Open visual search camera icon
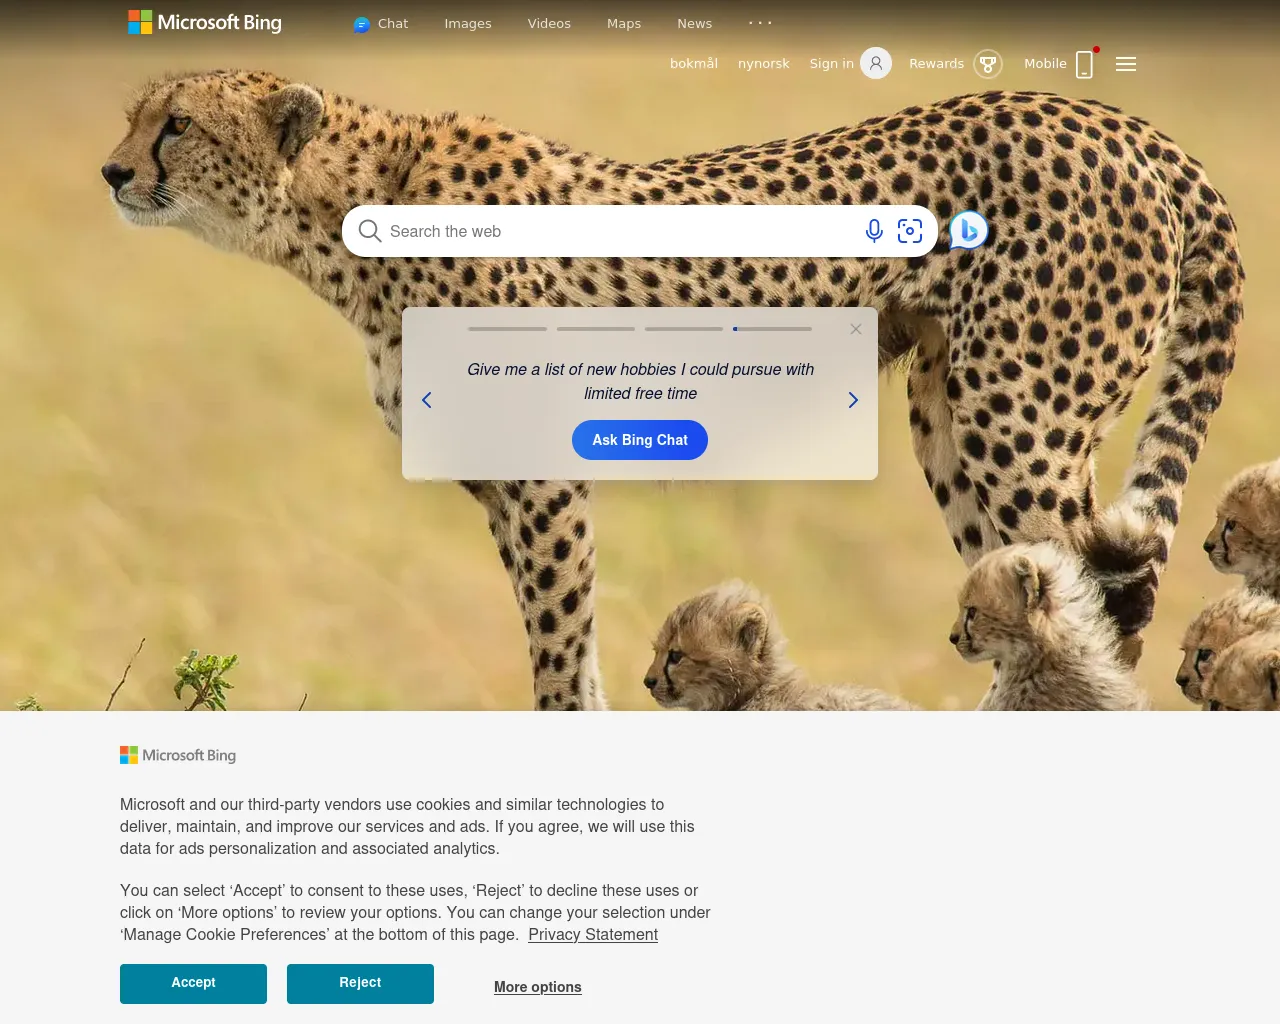 910,231
